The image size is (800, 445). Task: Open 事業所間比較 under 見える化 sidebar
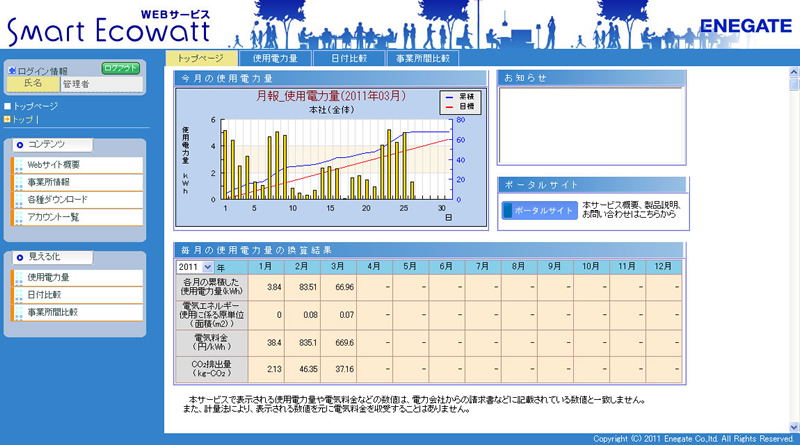point(77,312)
